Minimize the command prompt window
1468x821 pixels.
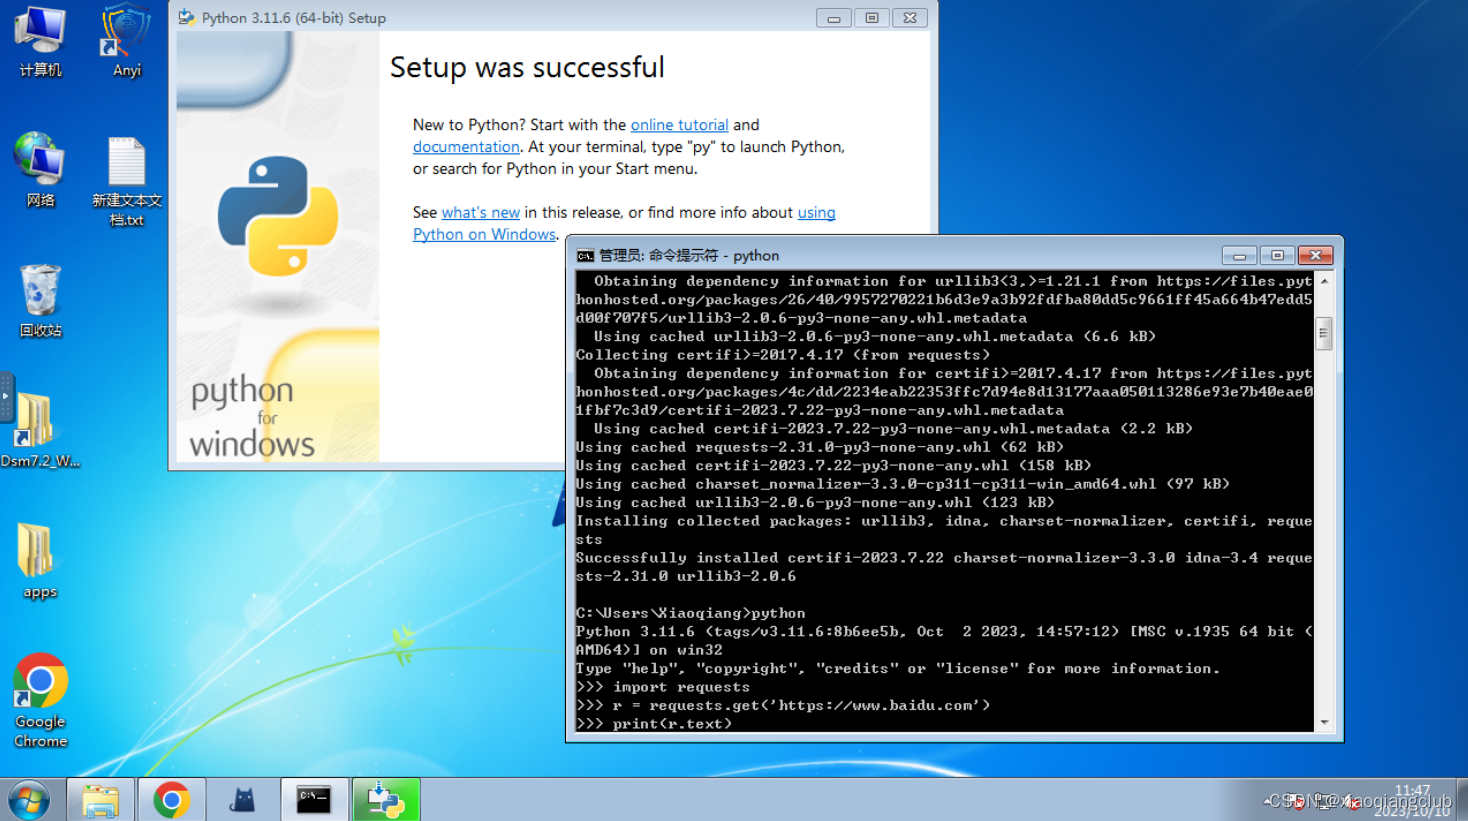1239,256
